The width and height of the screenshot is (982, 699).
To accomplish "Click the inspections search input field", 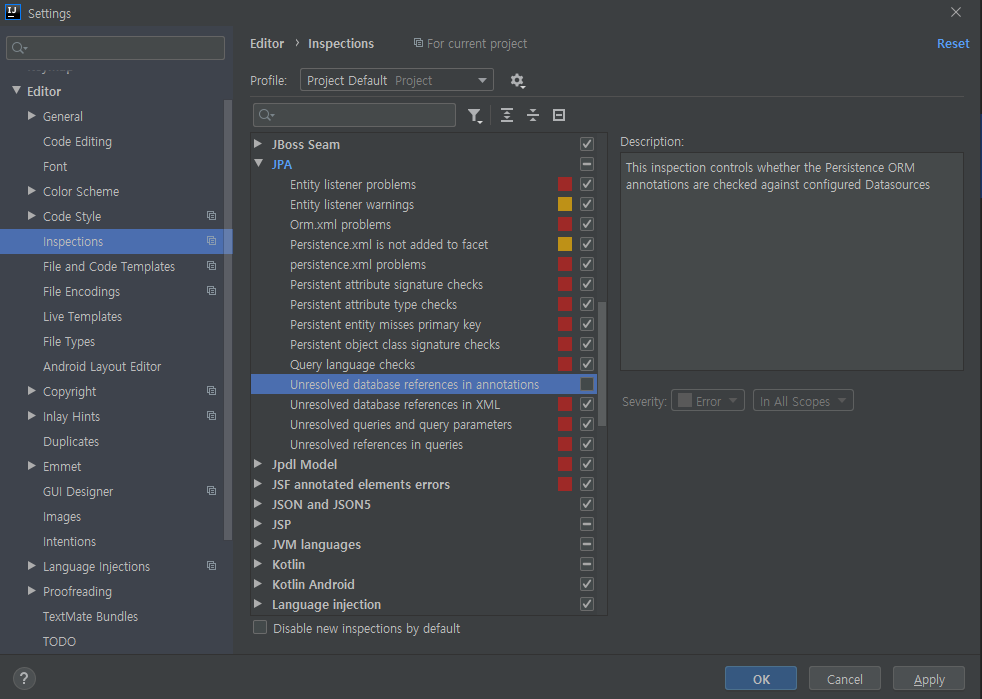I will pos(354,115).
